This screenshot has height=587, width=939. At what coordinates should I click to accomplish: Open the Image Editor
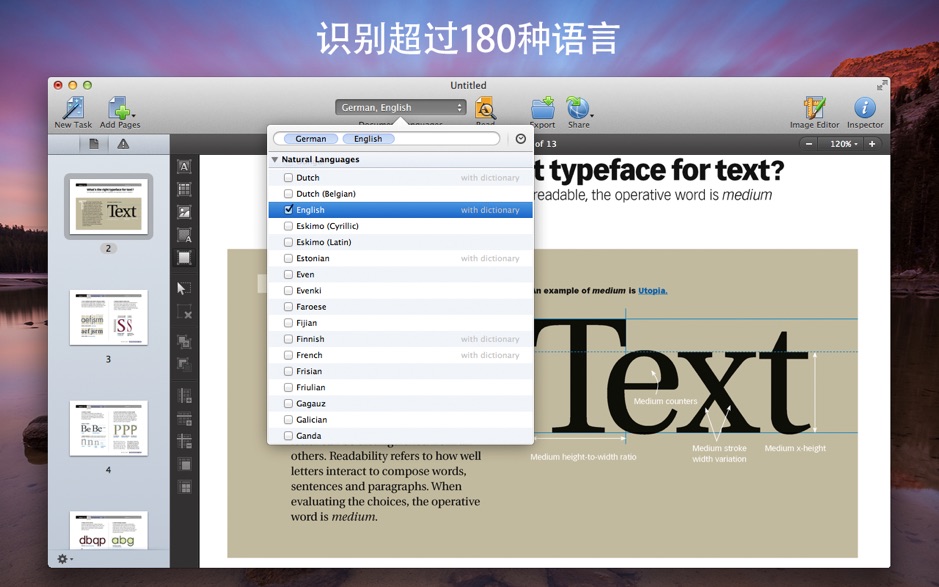click(x=817, y=110)
